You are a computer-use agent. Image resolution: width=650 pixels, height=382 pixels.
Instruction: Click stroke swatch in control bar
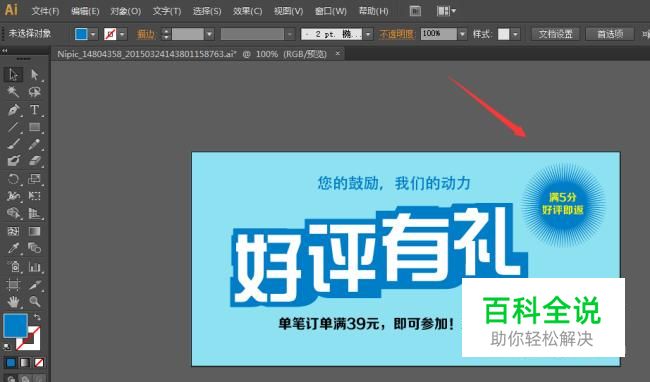click(110, 34)
